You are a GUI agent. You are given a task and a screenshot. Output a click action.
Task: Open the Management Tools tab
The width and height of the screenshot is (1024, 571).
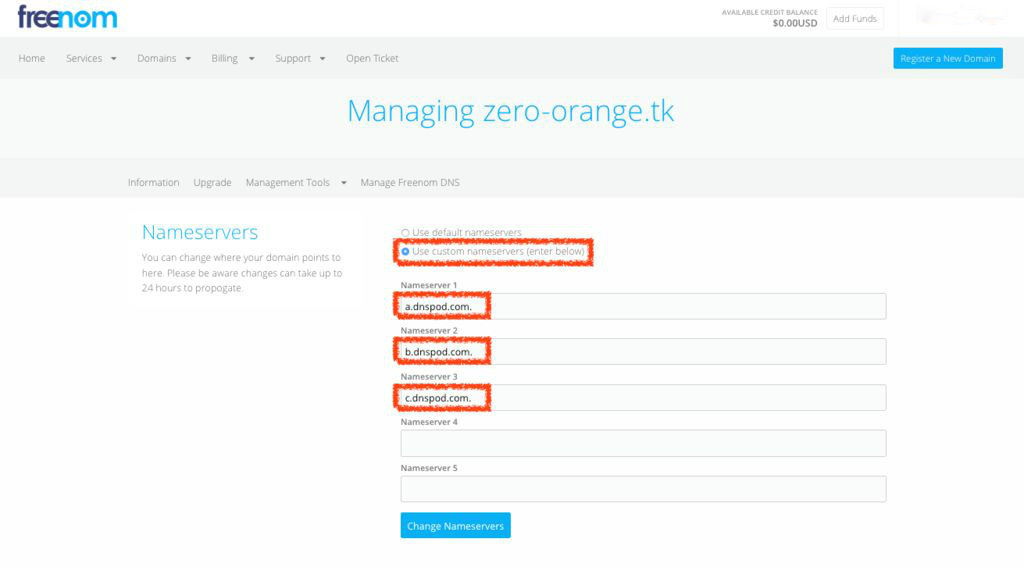(287, 182)
